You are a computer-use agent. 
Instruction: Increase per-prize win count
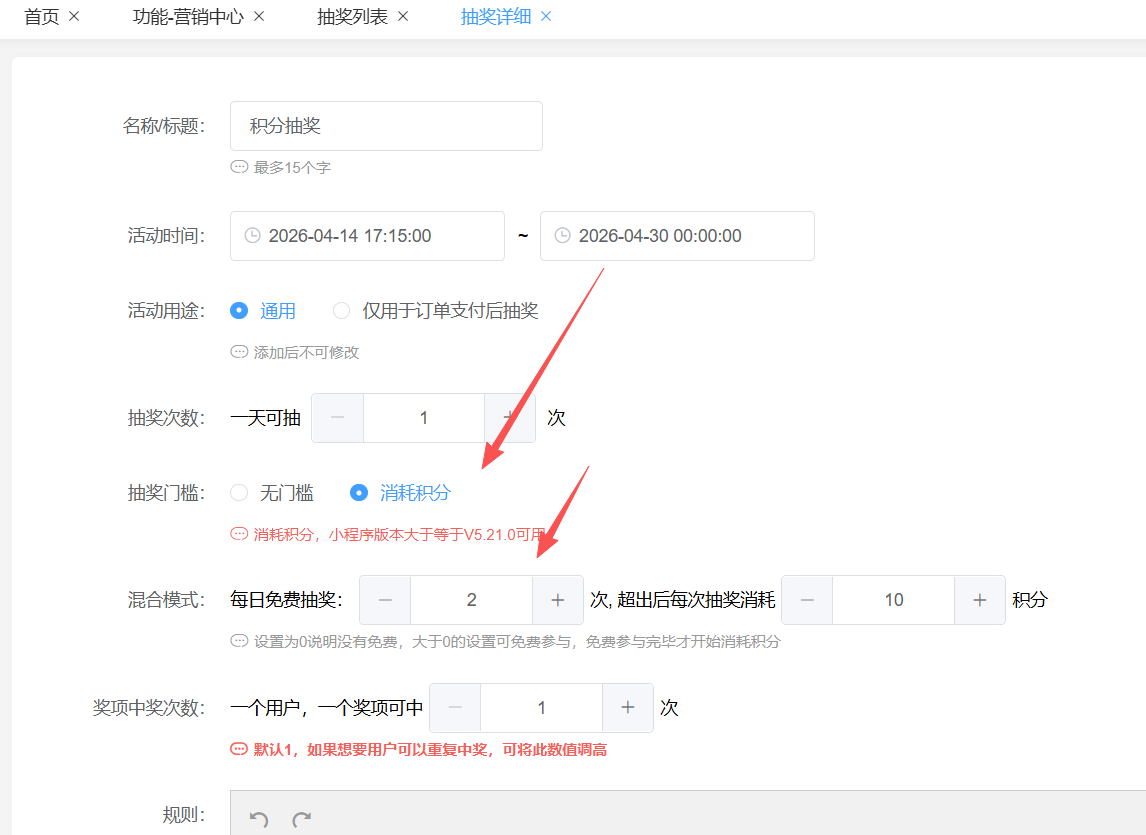pos(628,708)
